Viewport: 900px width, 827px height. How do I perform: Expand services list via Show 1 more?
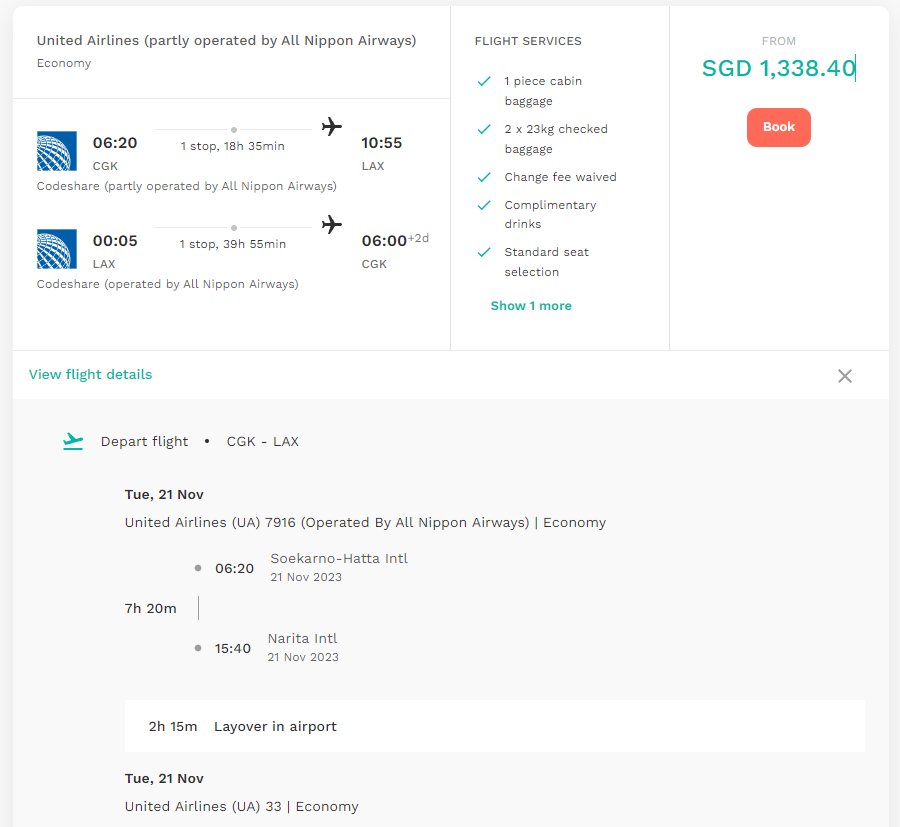coord(531,306)
